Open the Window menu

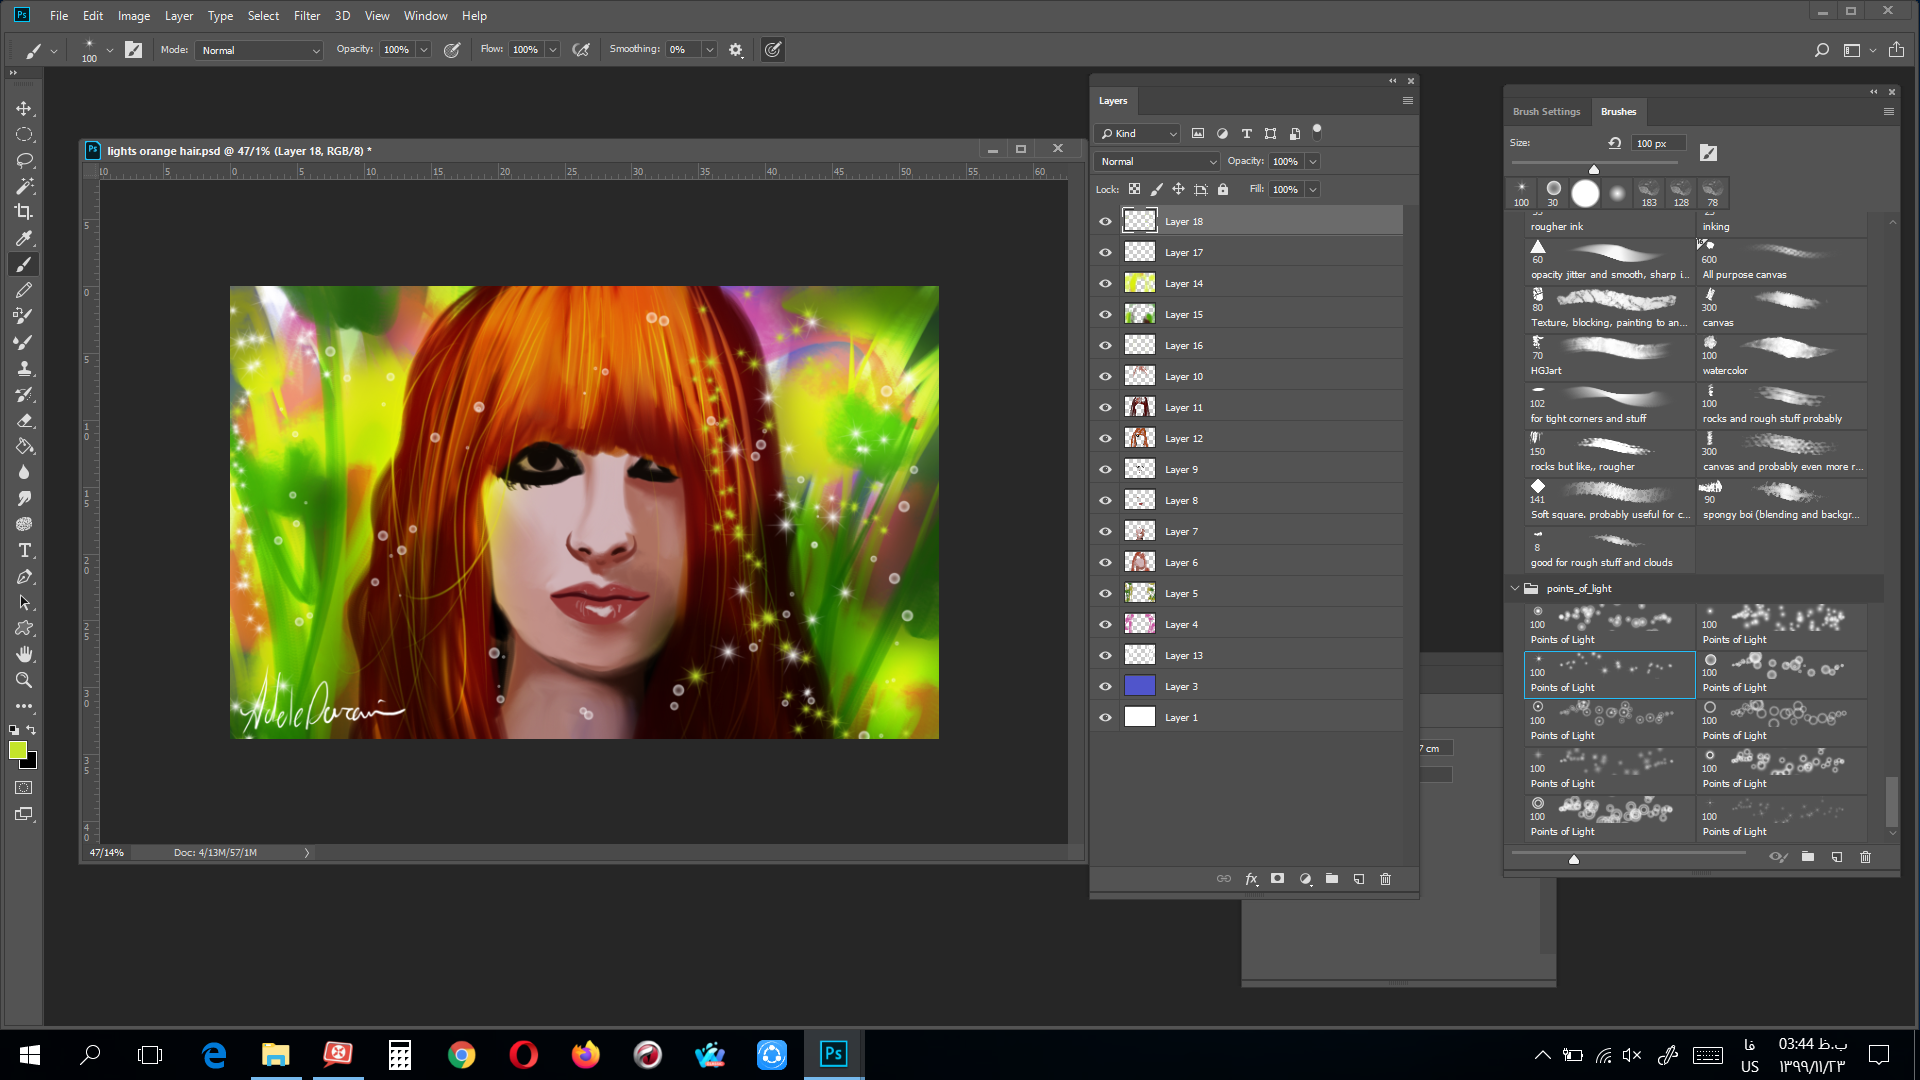(x=426, y=16)
